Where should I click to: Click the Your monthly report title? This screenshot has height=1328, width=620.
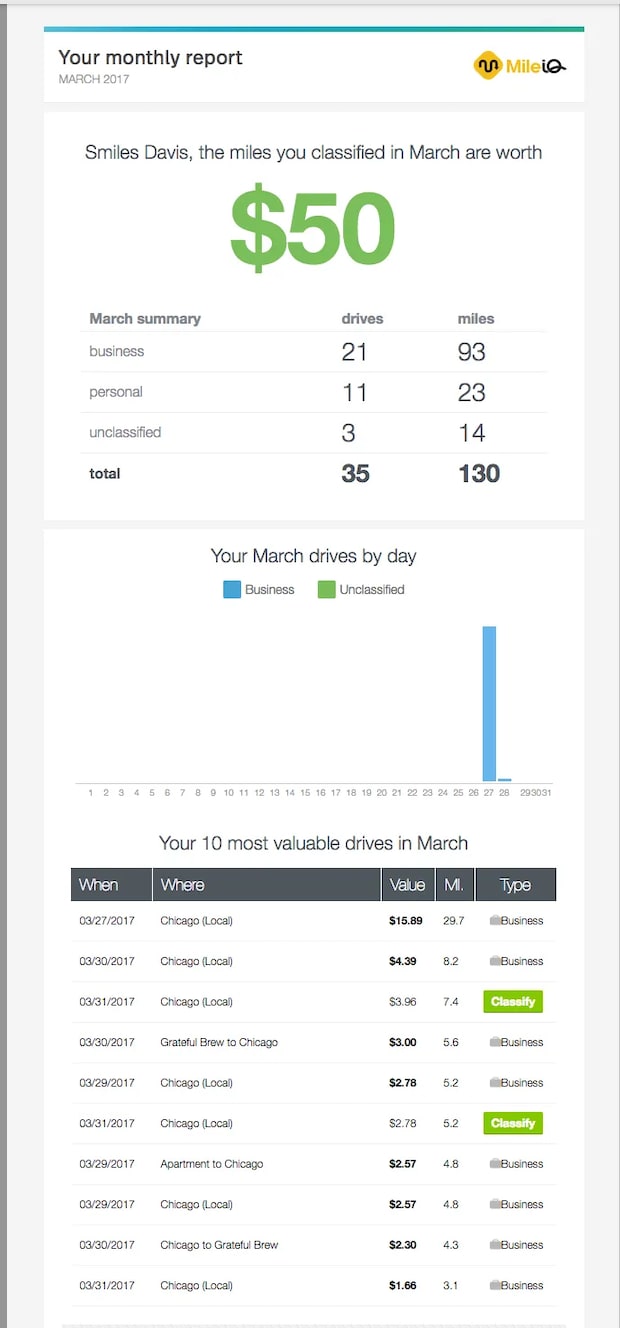click(150, 58)
